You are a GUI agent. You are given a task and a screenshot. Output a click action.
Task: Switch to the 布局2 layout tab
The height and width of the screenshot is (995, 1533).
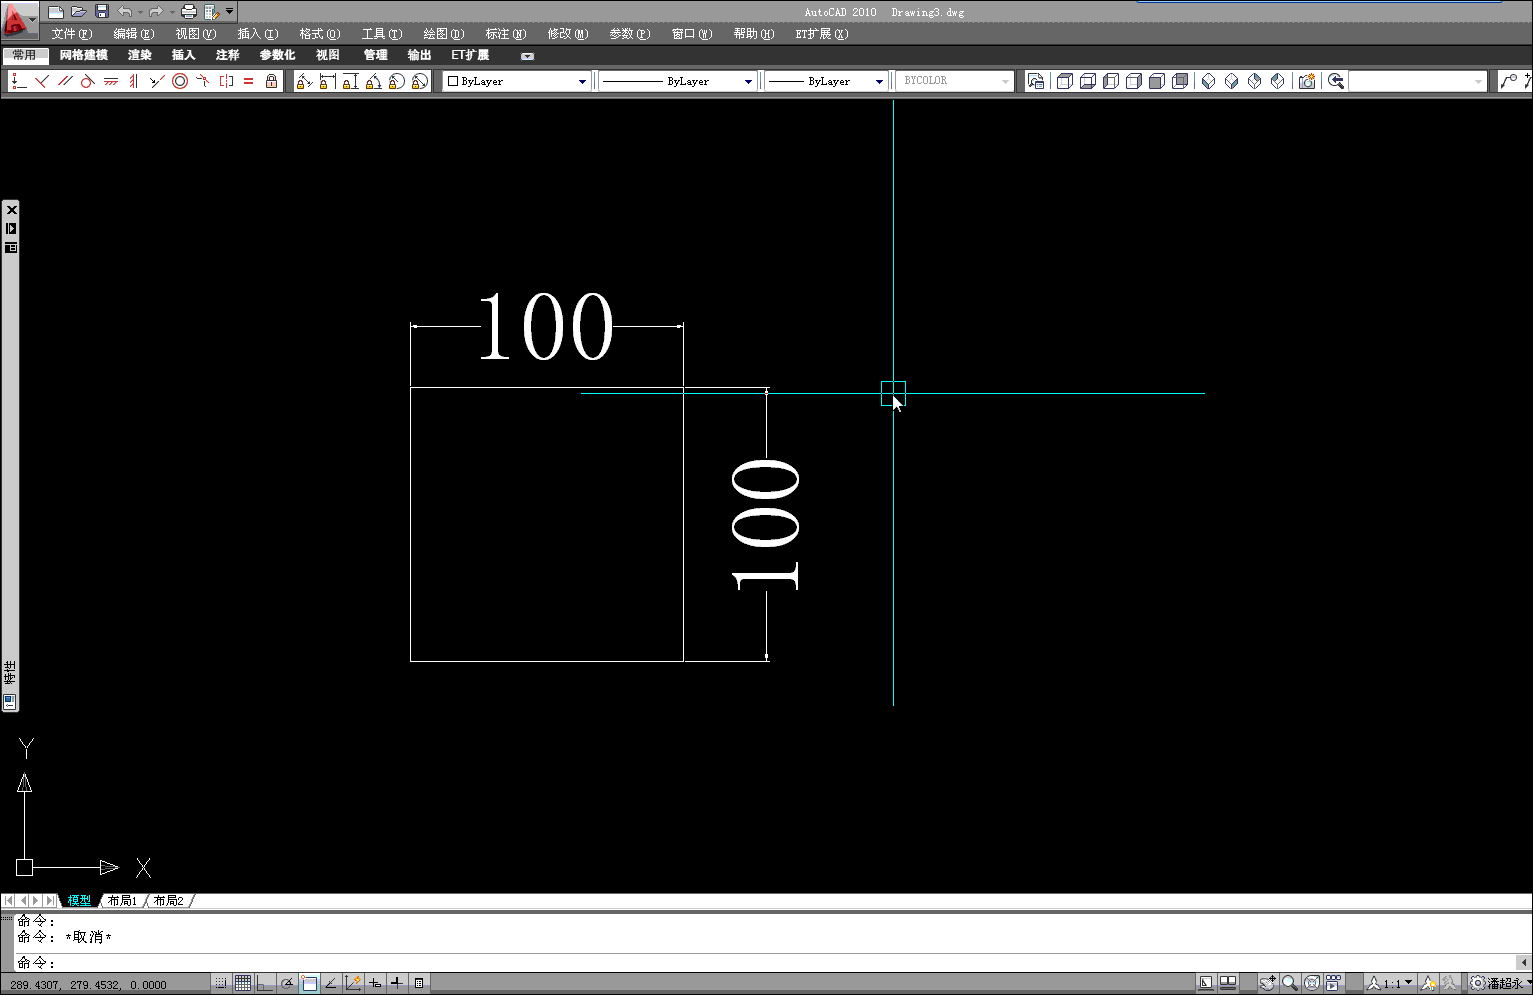click(169, 901)
